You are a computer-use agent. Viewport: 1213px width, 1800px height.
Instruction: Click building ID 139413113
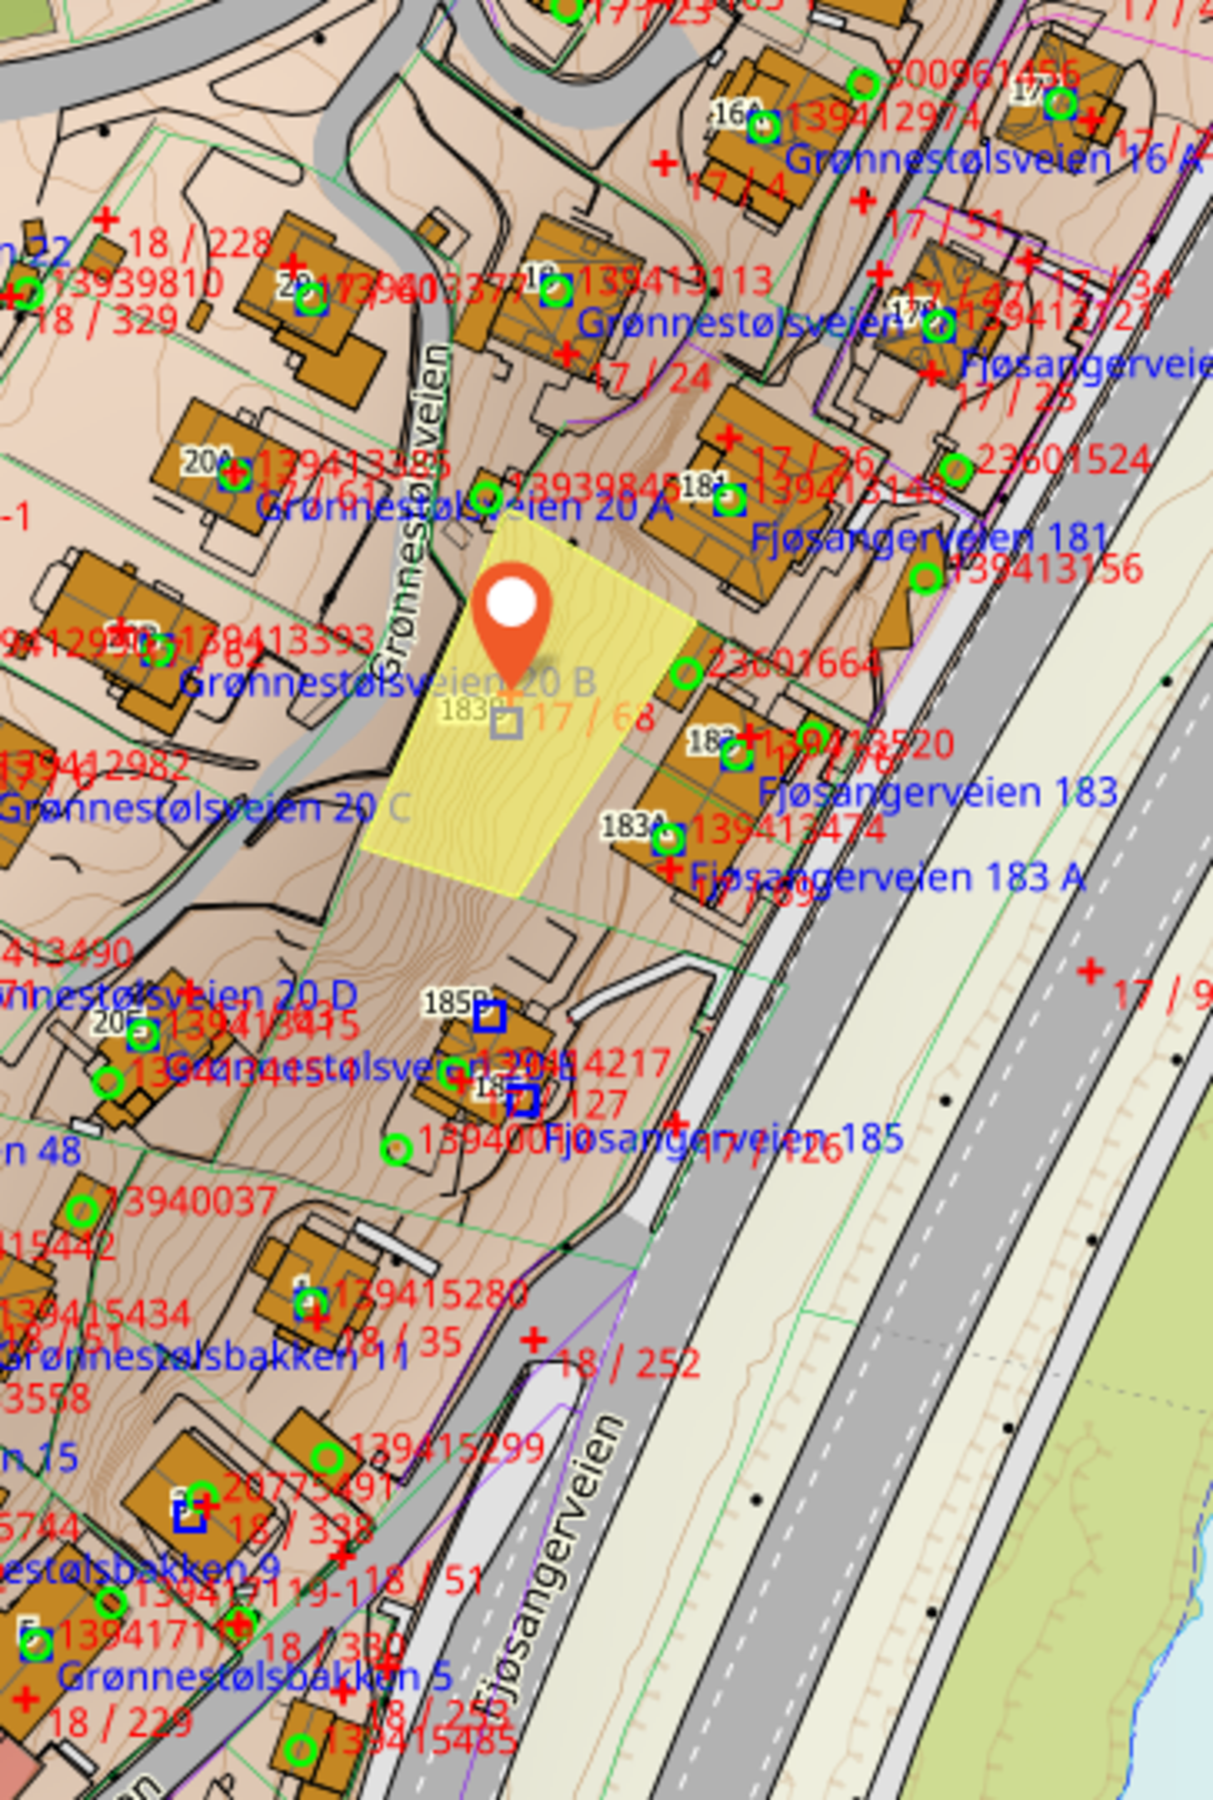pyautogui.click(x=675, y=281)
